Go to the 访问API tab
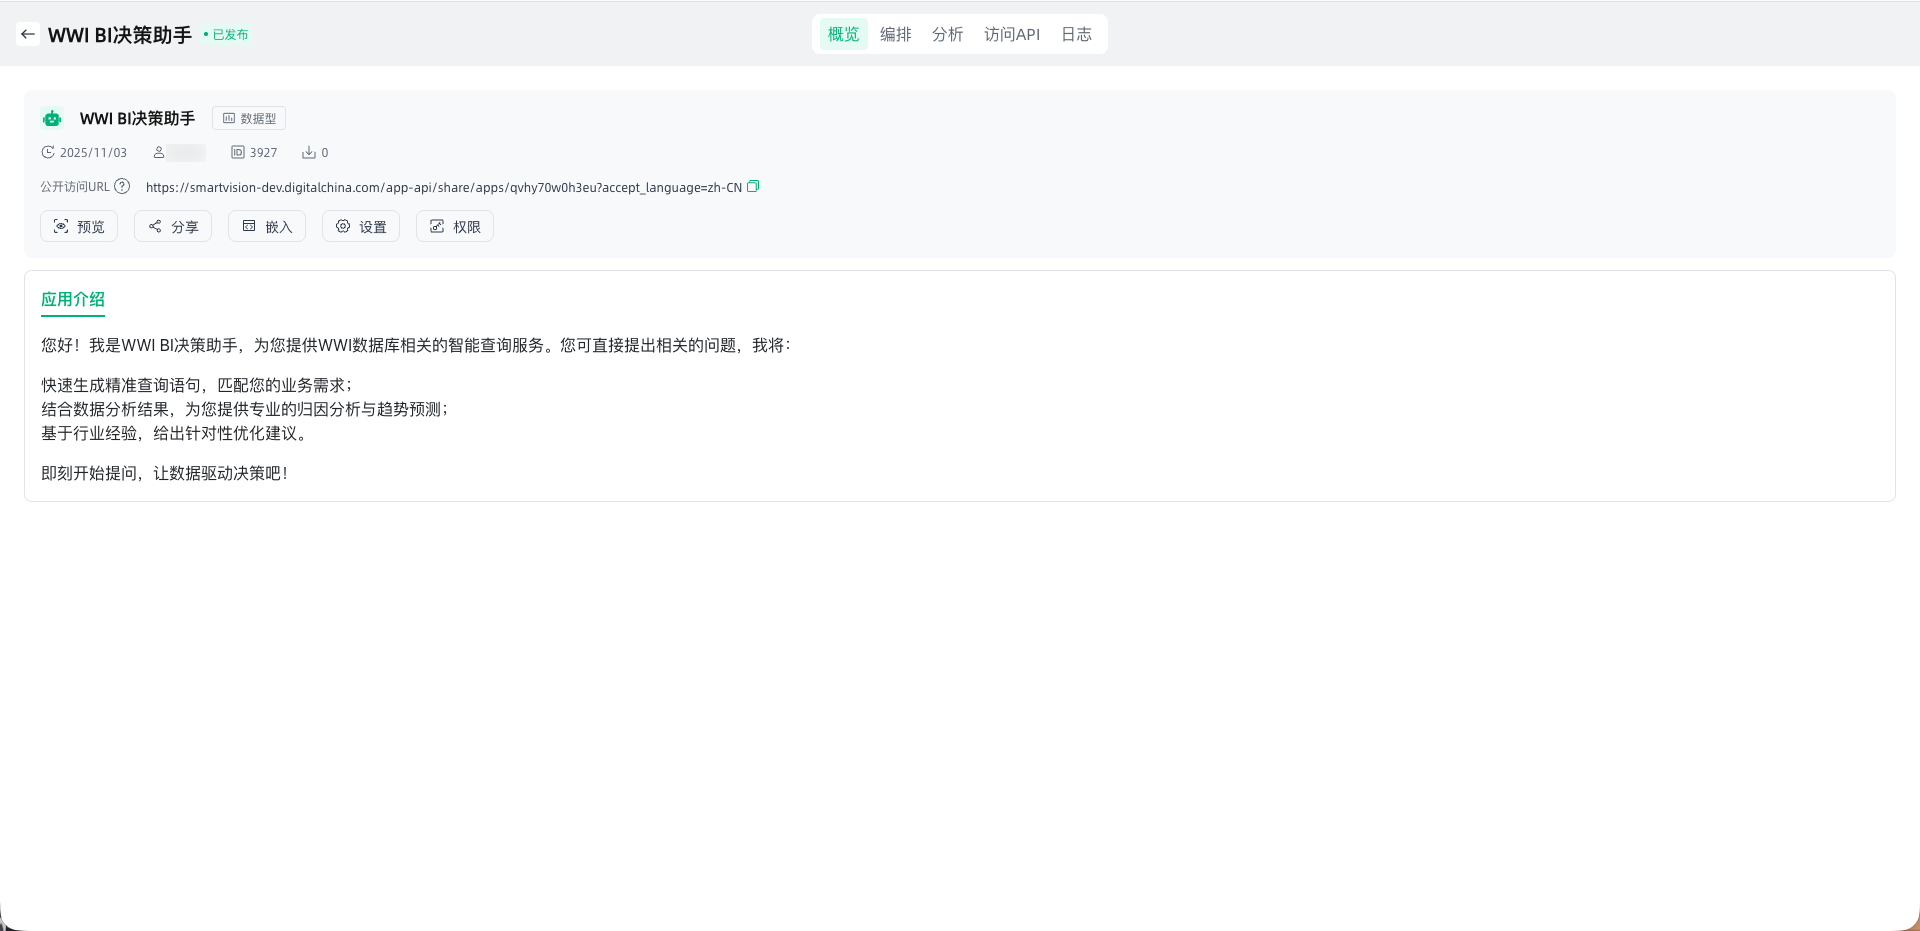This screenshot has height=931, width=1920. click(x=1011, y=34)
